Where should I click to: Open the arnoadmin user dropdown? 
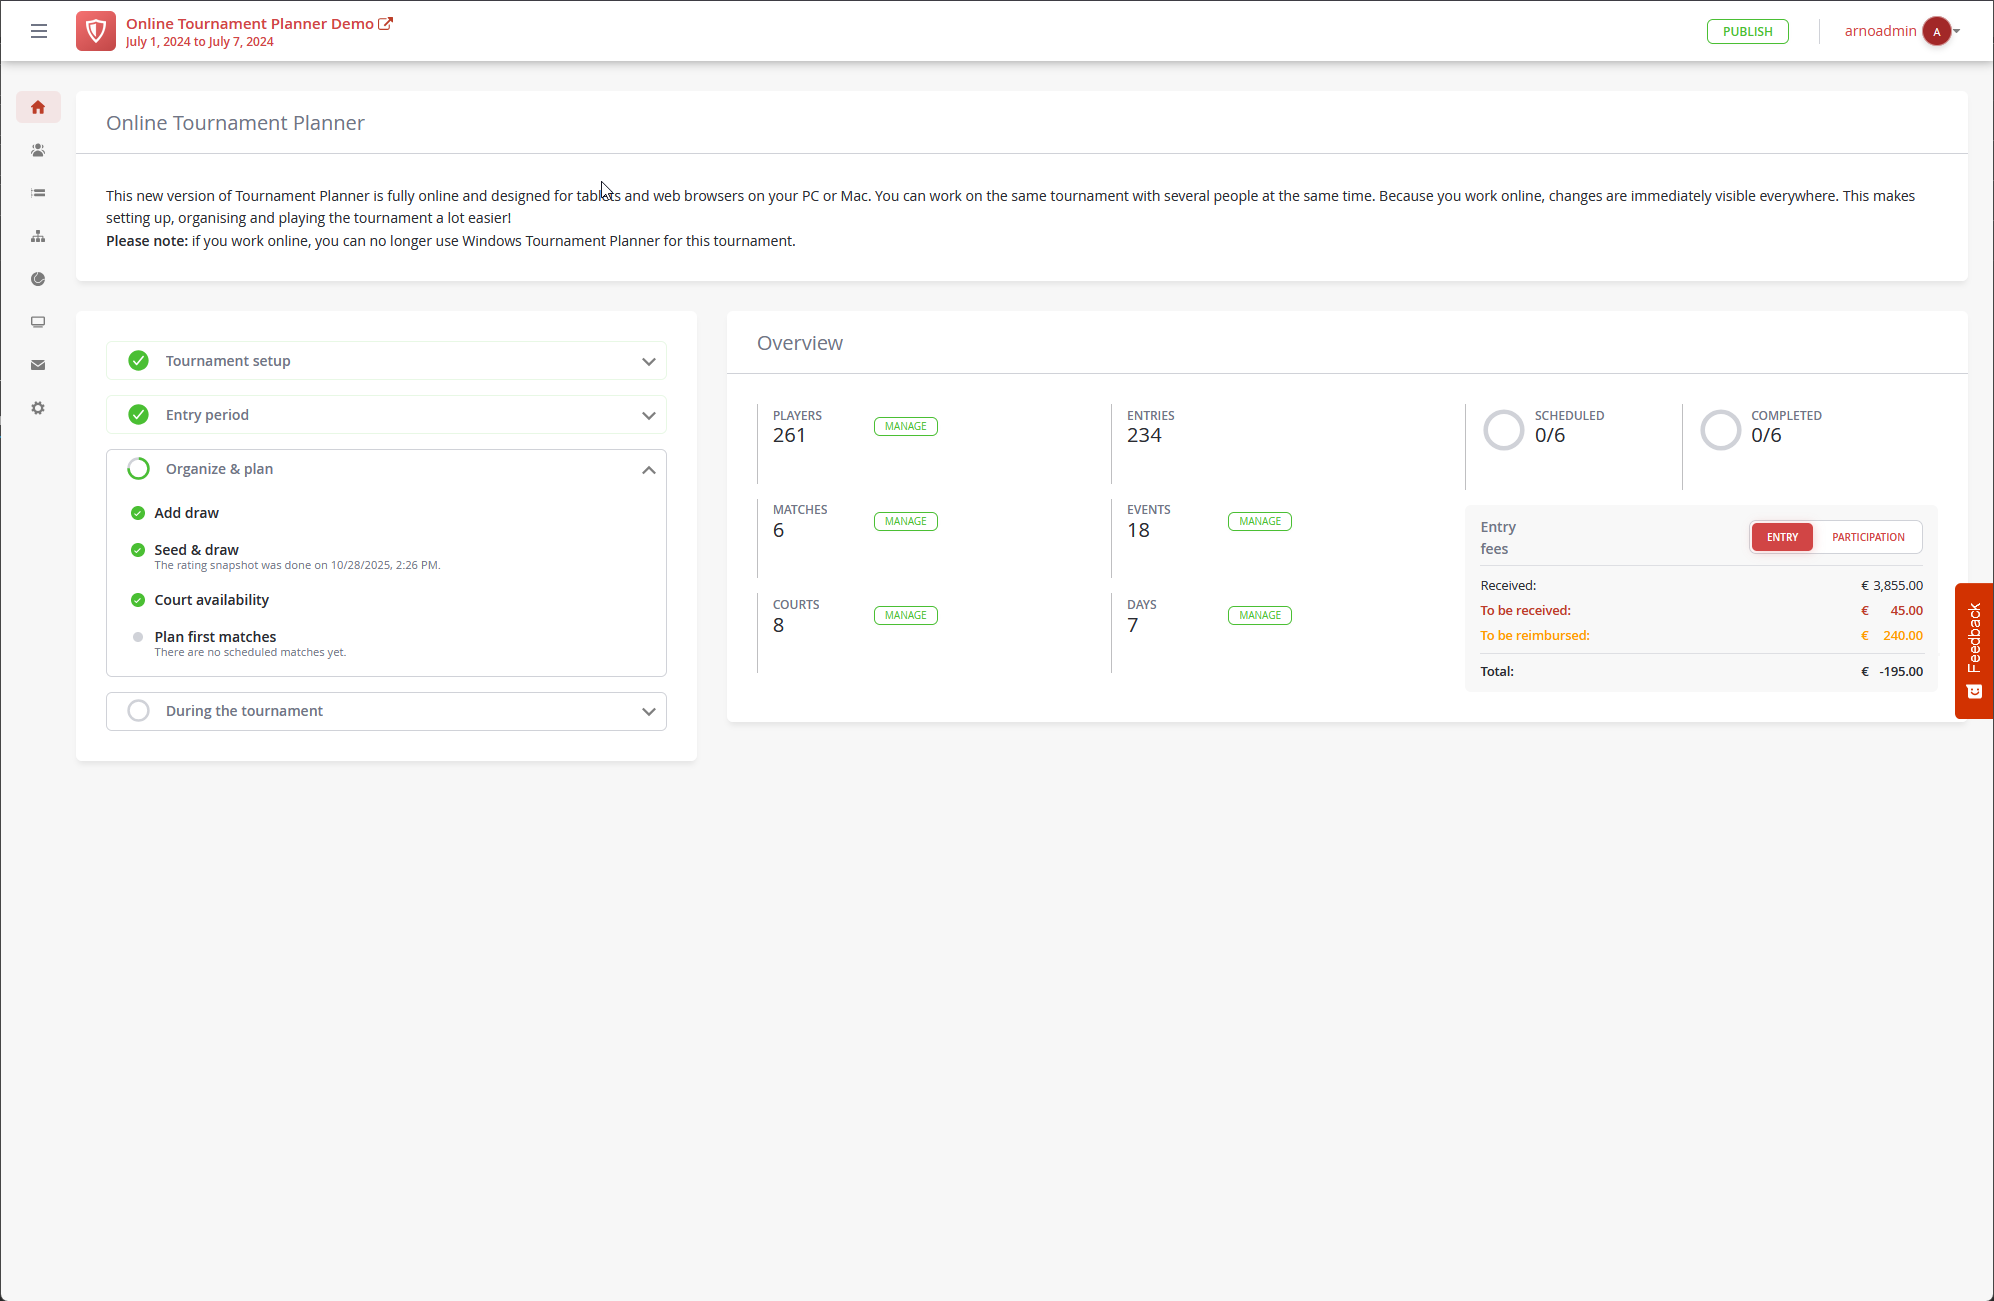tap(1900, 31)
